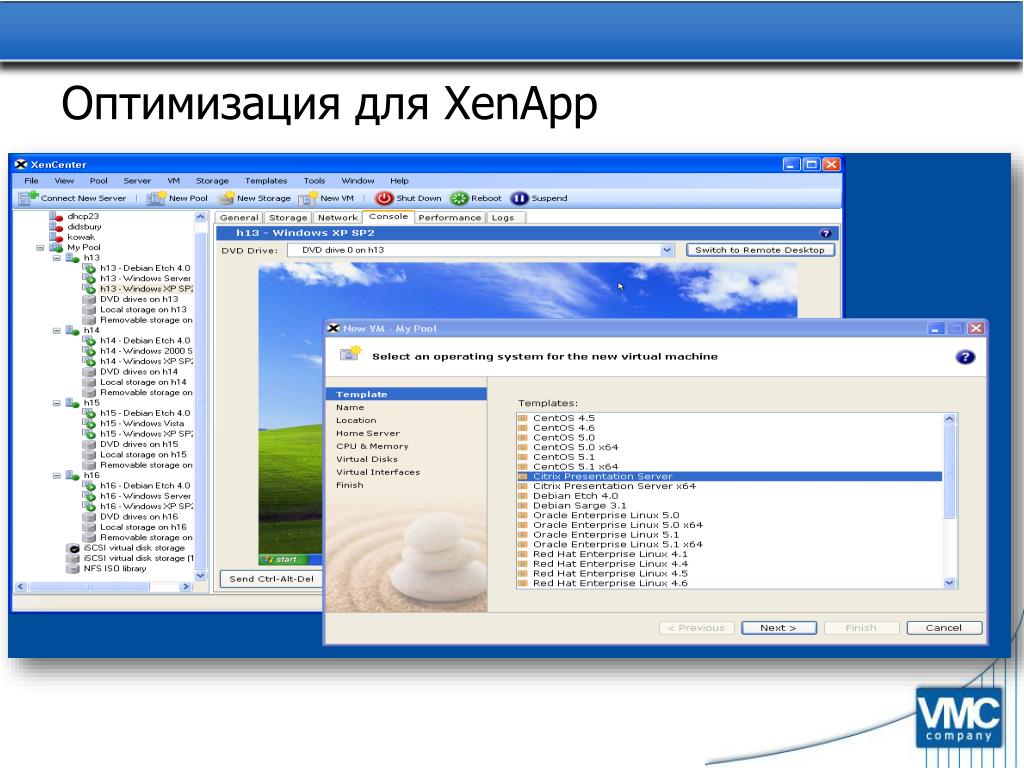Click help icon in New VM wizard
Image resolution: width=1024 pixels, height=768 pixels.
tap(965, 357)
